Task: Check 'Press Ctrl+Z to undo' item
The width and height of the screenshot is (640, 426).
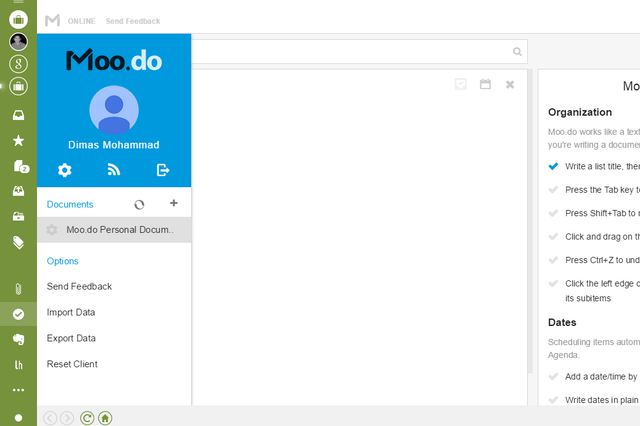Action: click(x=553, y=260)
